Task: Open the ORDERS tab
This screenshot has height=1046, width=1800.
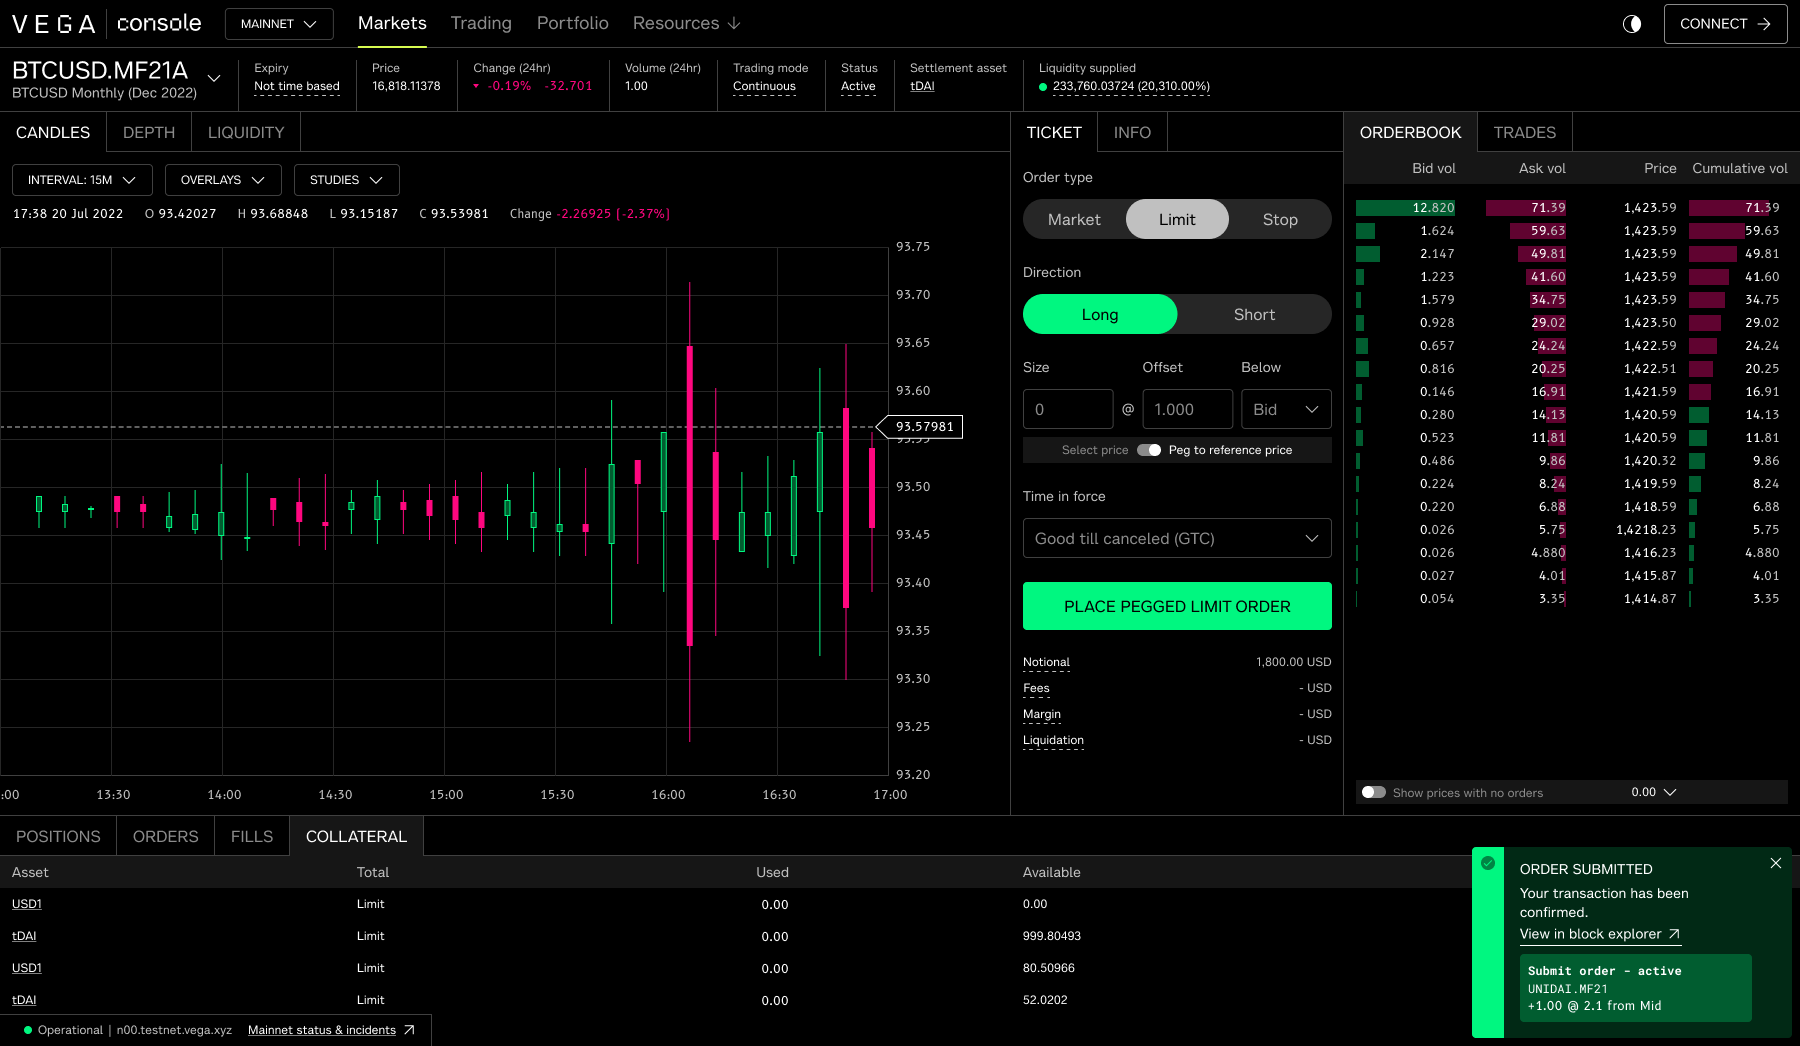Action: (166, 836)
